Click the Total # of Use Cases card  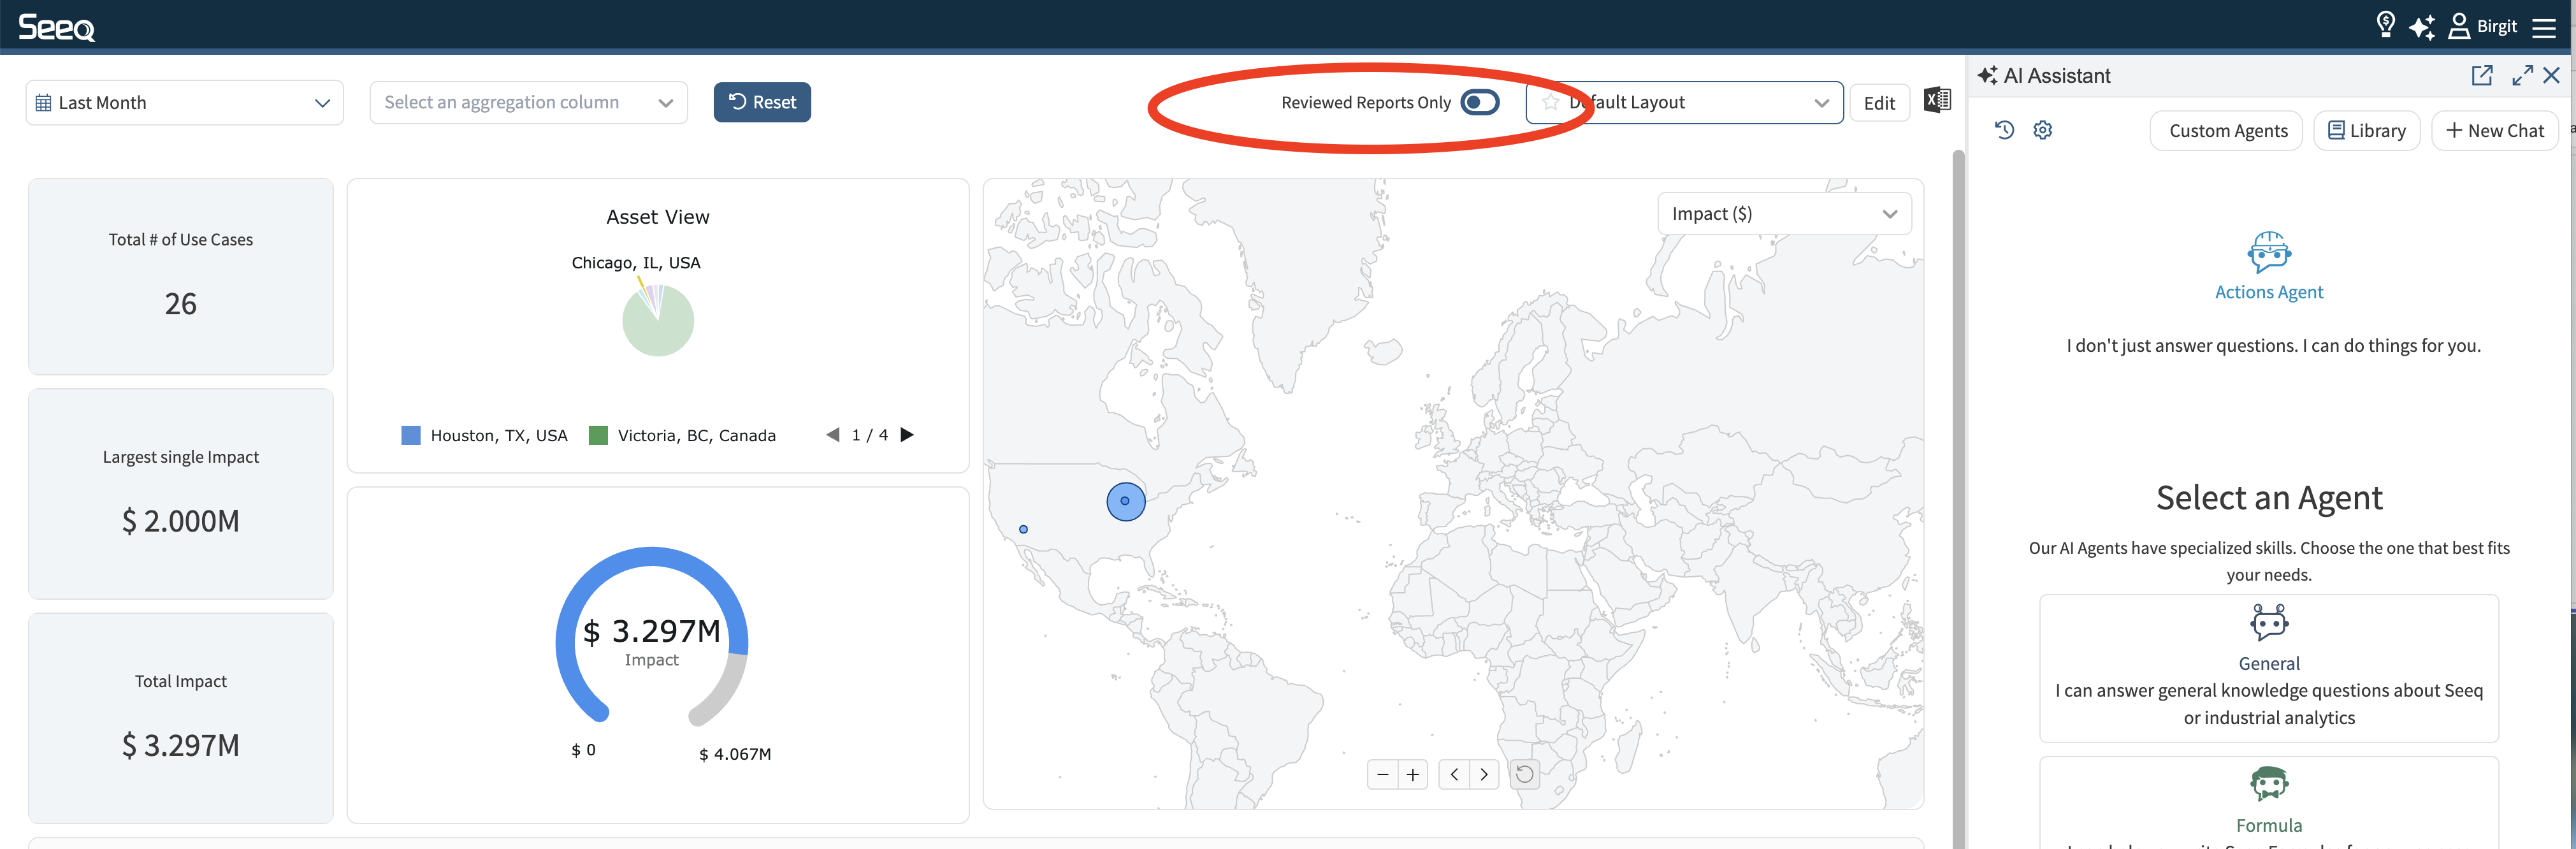pos(181,276)
